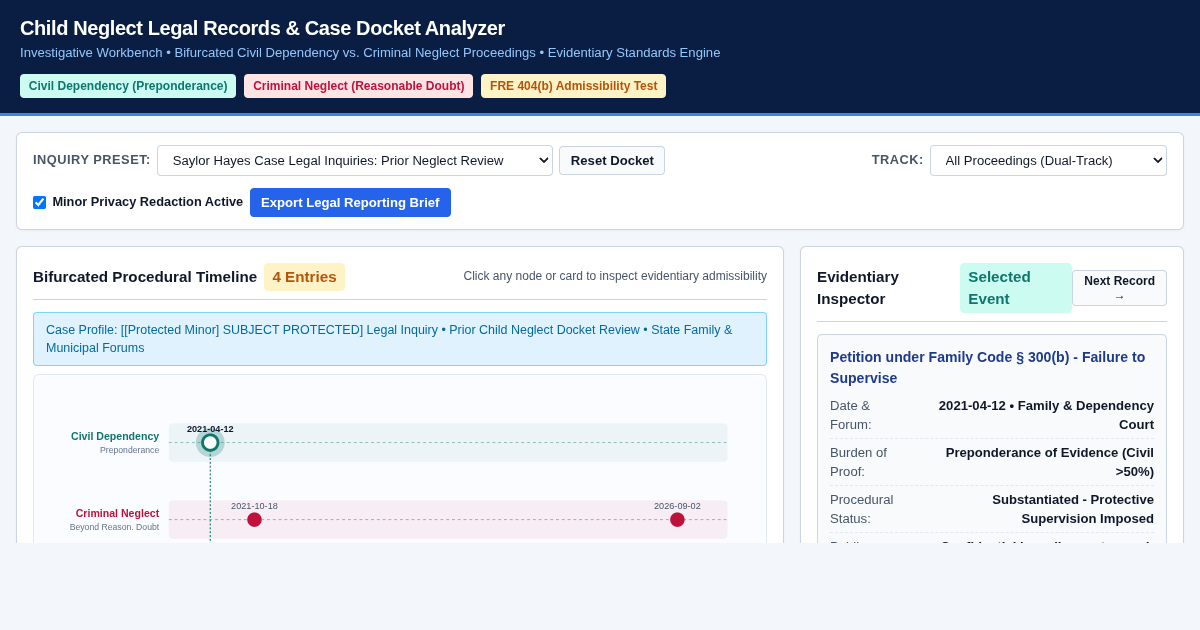Screen dimensions: 1200x630
Task: Click the 2021-10-18 criminal neglect timeline node
Action: point(254,519)
